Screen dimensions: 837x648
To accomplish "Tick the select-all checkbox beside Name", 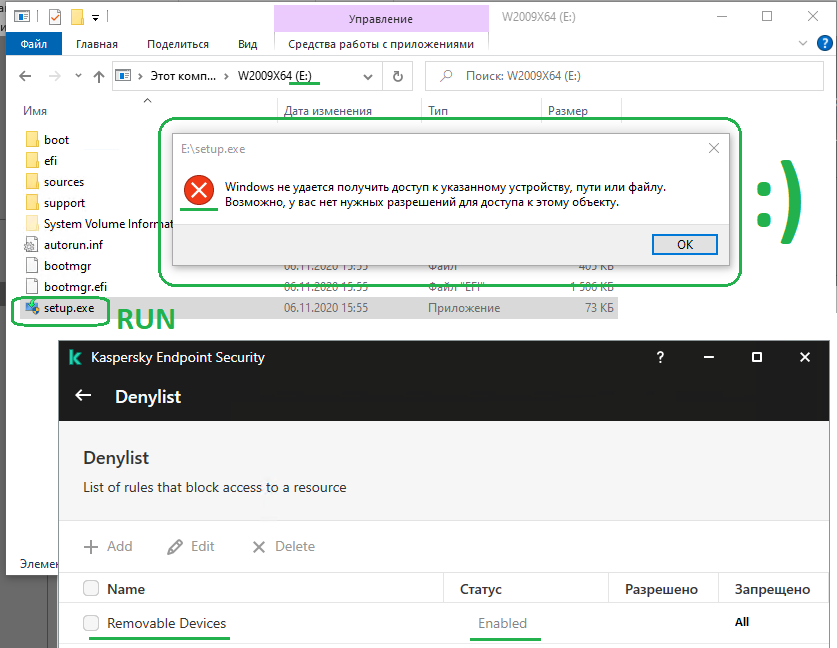I will pos(91,588).
